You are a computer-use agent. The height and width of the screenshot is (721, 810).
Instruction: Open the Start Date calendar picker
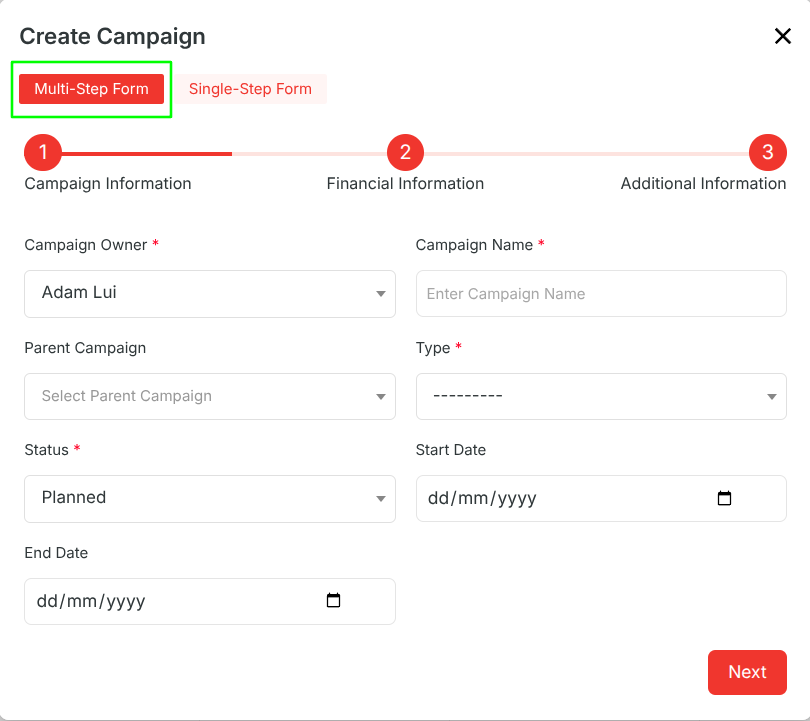724,498
